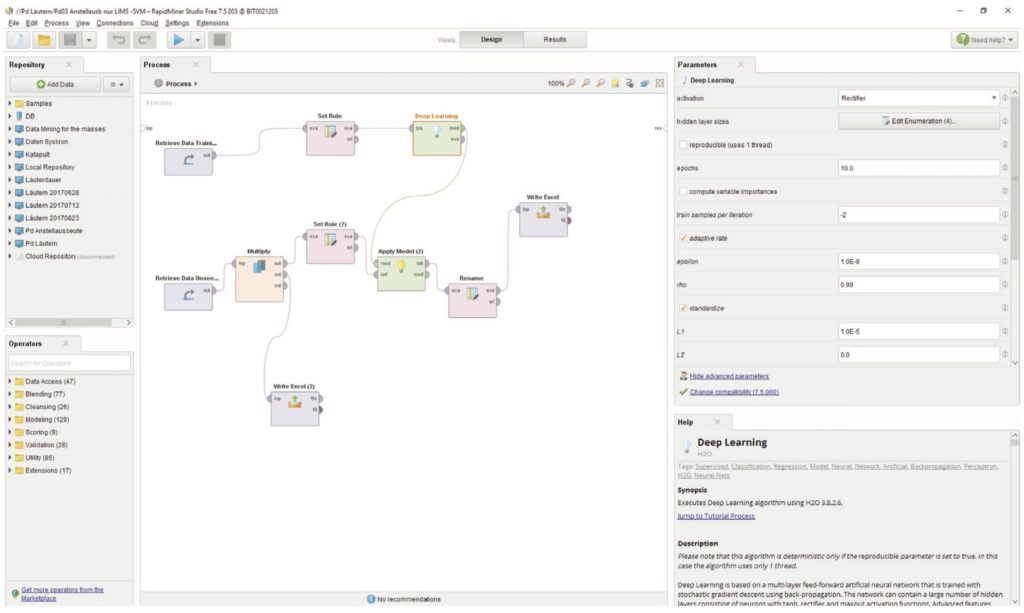Click the epsilon value field
Screen dimensions: 1024x613
click(918, 261)
